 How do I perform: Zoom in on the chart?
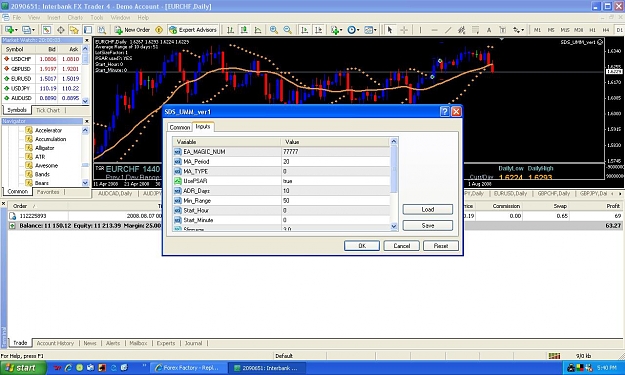tap(274, 30)
